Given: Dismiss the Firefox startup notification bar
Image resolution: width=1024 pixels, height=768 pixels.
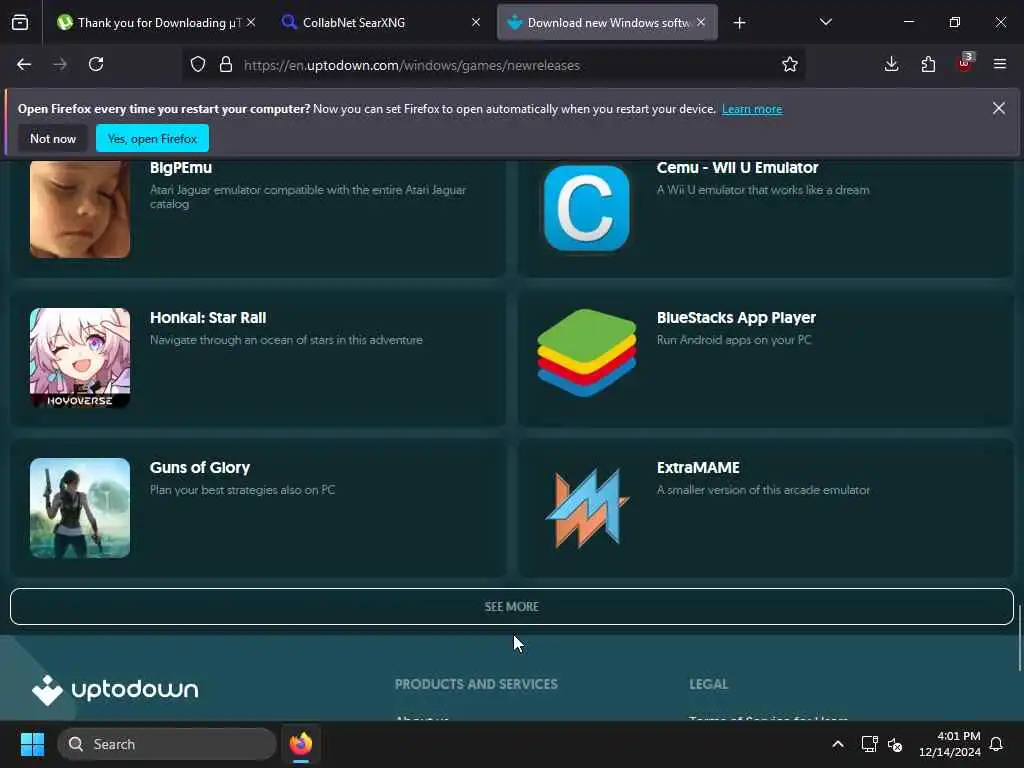Looking at the screenshot, I should coord(999,108).
